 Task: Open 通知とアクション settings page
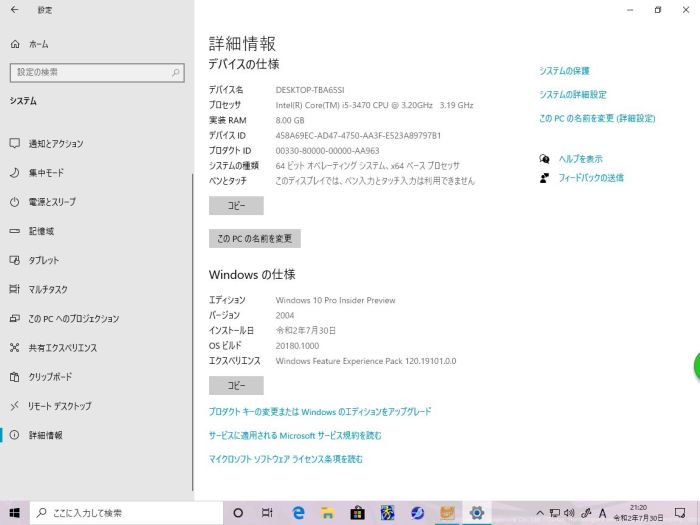(x=55, y=143)
